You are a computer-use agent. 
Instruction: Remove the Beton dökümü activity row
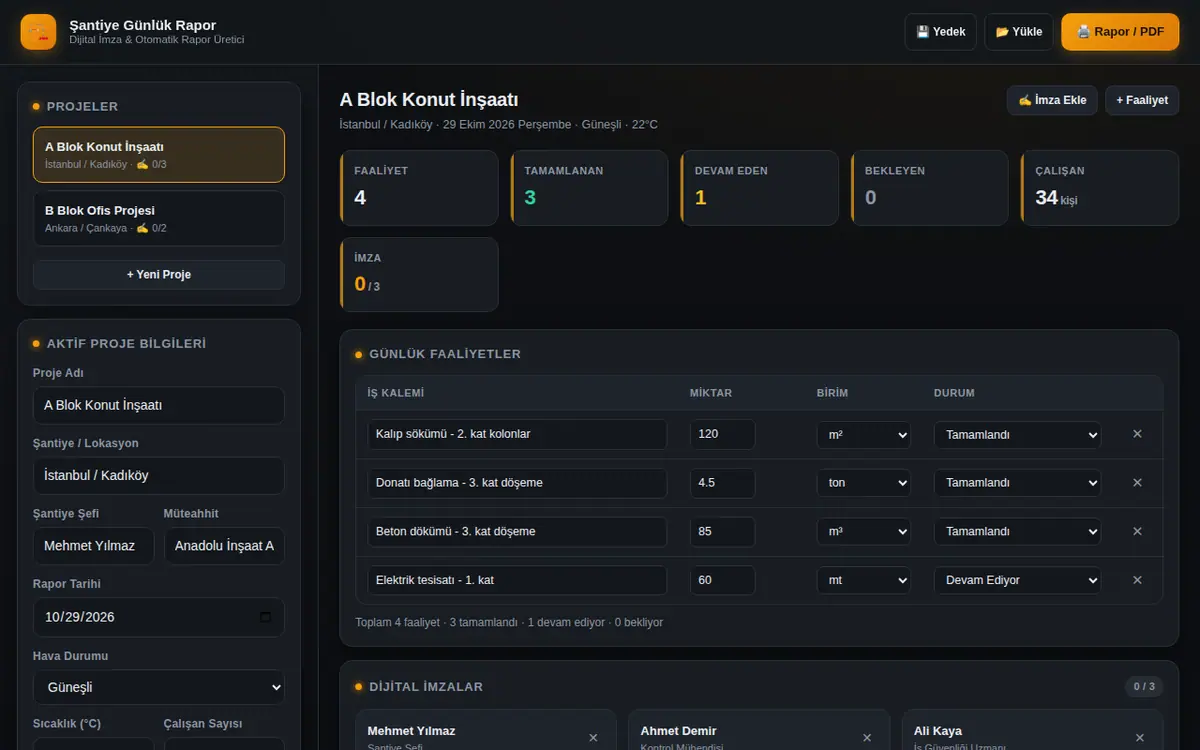point(1137,531)
